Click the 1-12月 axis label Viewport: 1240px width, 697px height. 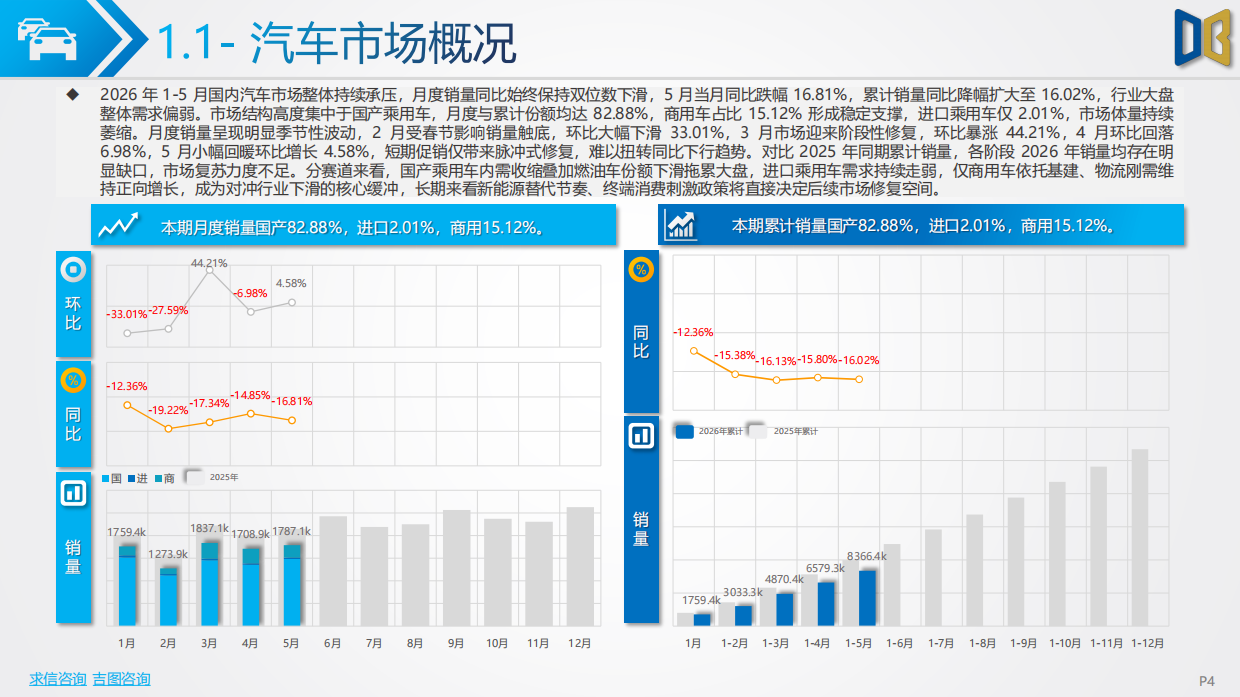tap(1147, 643)
